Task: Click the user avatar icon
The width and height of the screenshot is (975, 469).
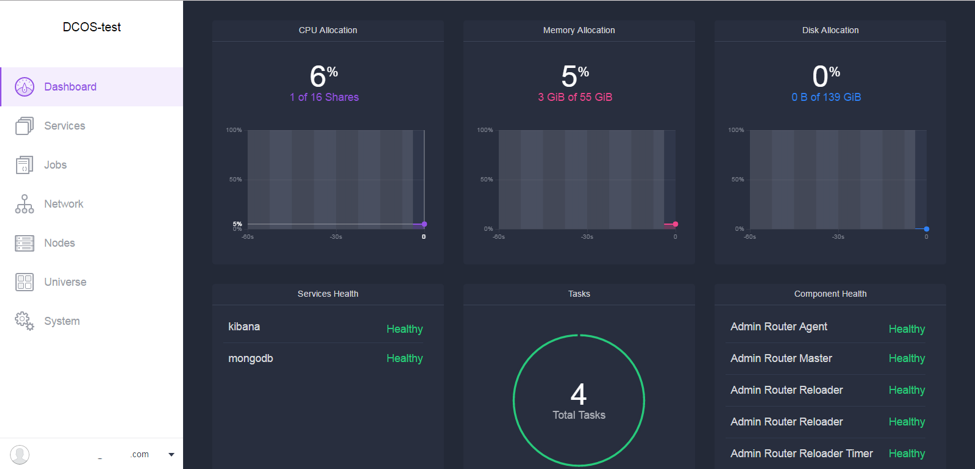Action: point(20,454)
